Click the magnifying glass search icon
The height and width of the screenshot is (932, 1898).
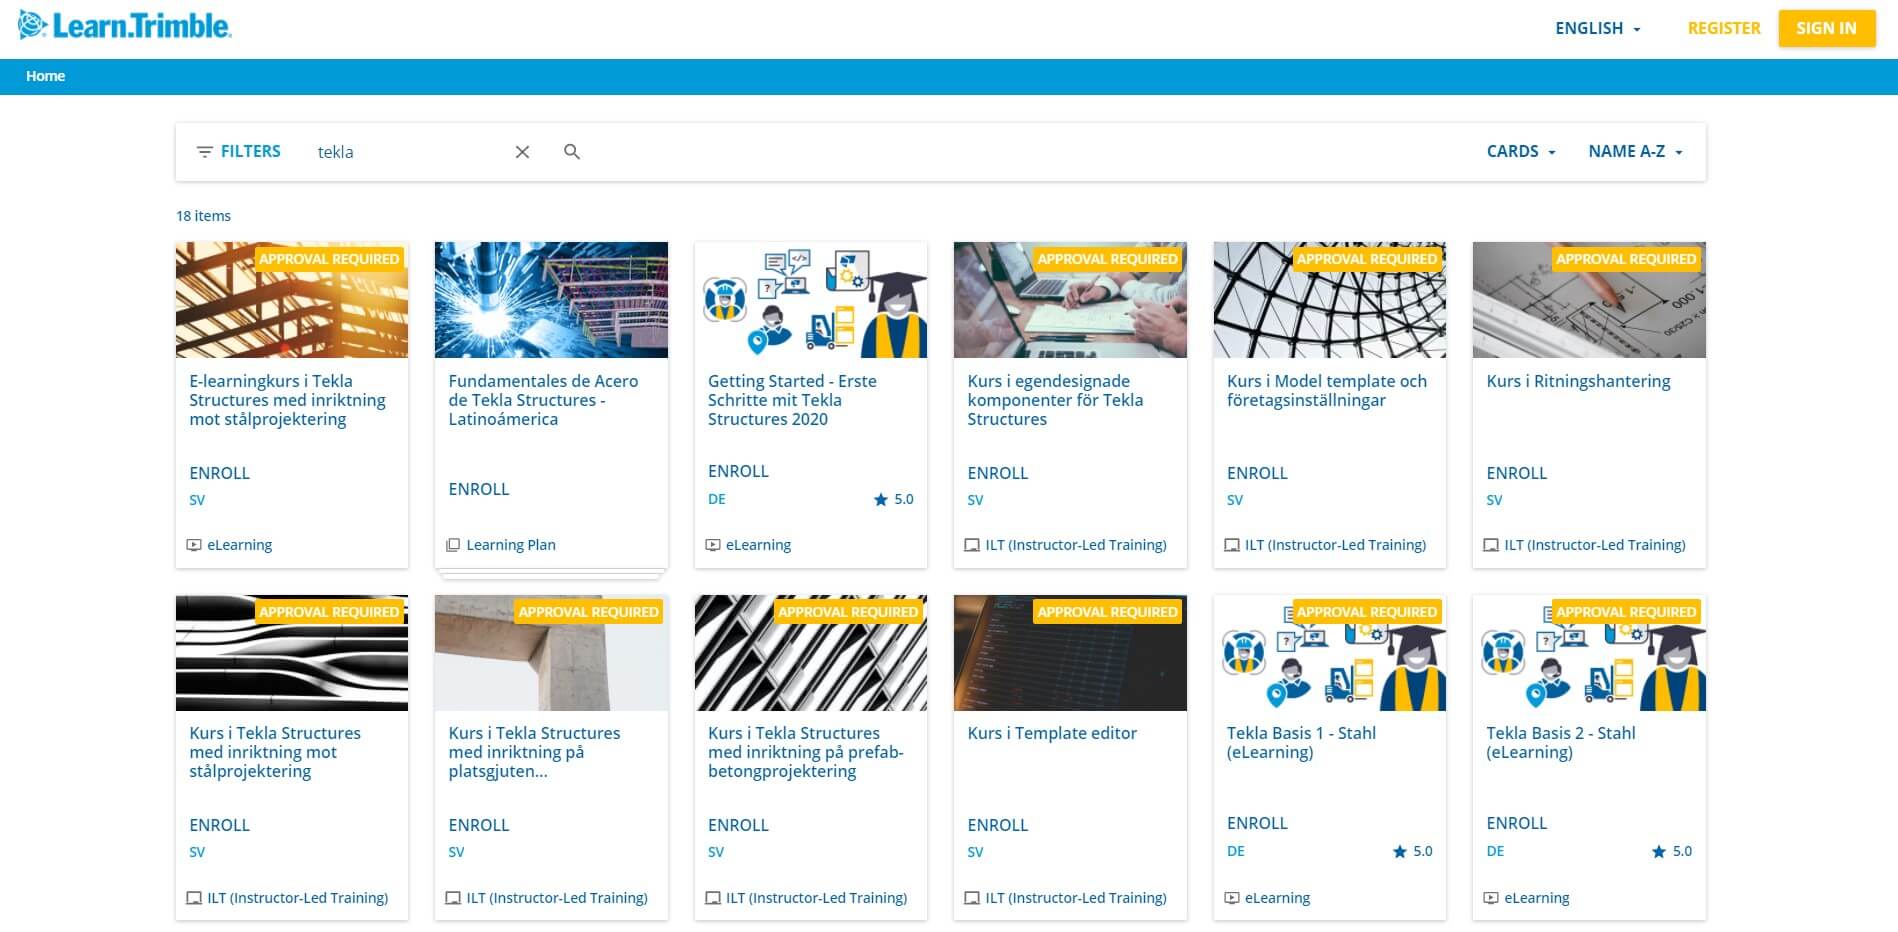[x=572, y=152]
